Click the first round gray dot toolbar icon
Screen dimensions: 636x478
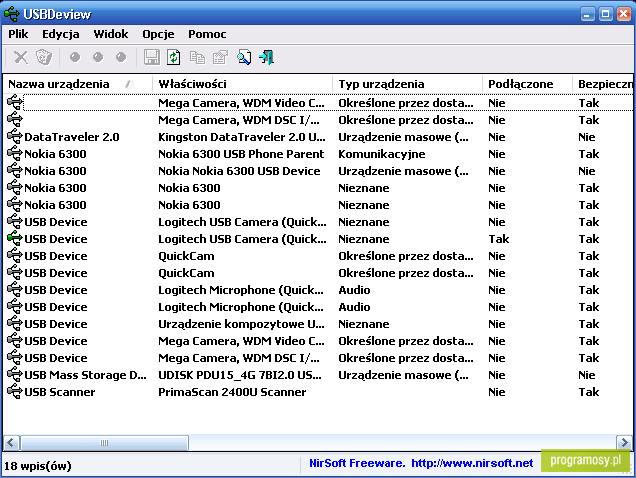point(75,57)
